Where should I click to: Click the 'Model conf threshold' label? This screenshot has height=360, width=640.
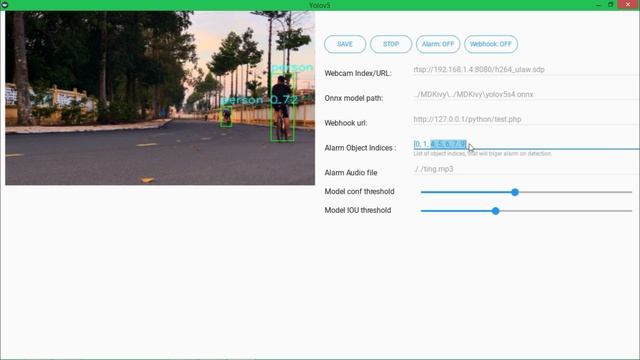(359, 191)
